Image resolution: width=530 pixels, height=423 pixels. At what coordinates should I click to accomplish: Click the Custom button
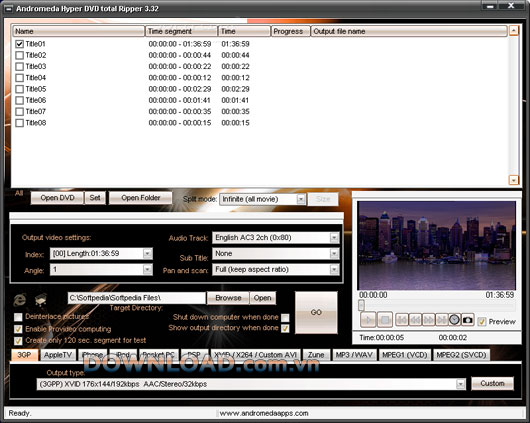(492, 383)
